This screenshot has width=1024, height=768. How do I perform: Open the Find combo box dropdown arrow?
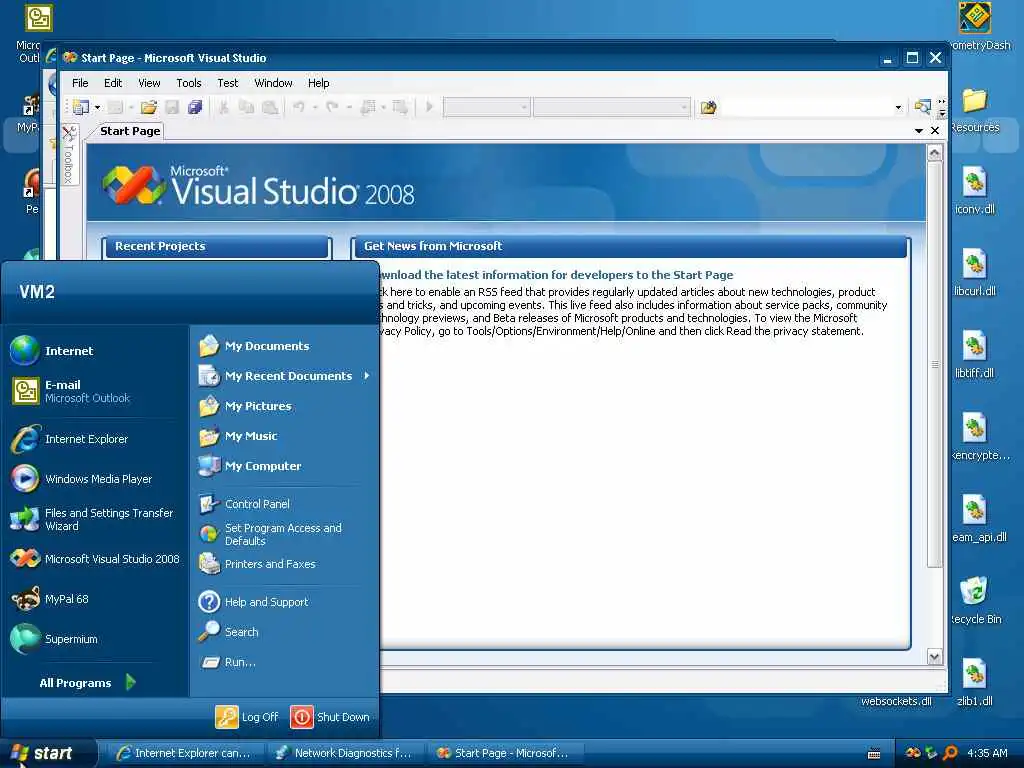[x=898, y=108]
